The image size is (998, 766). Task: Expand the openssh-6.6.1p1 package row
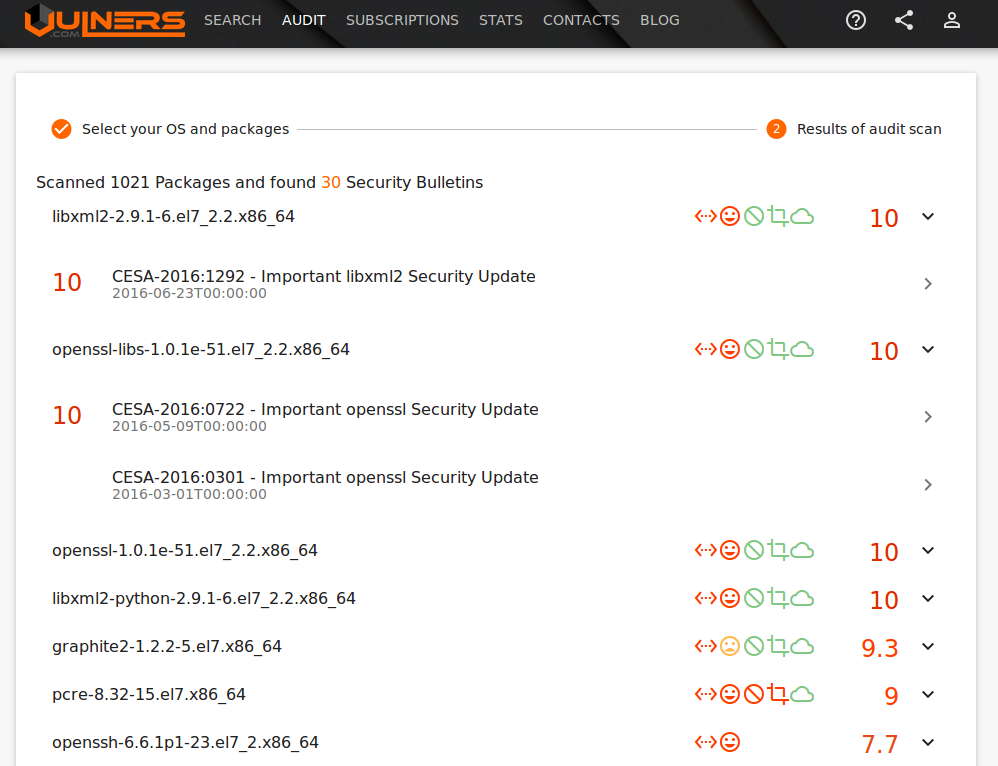click(x=928, y=744)
